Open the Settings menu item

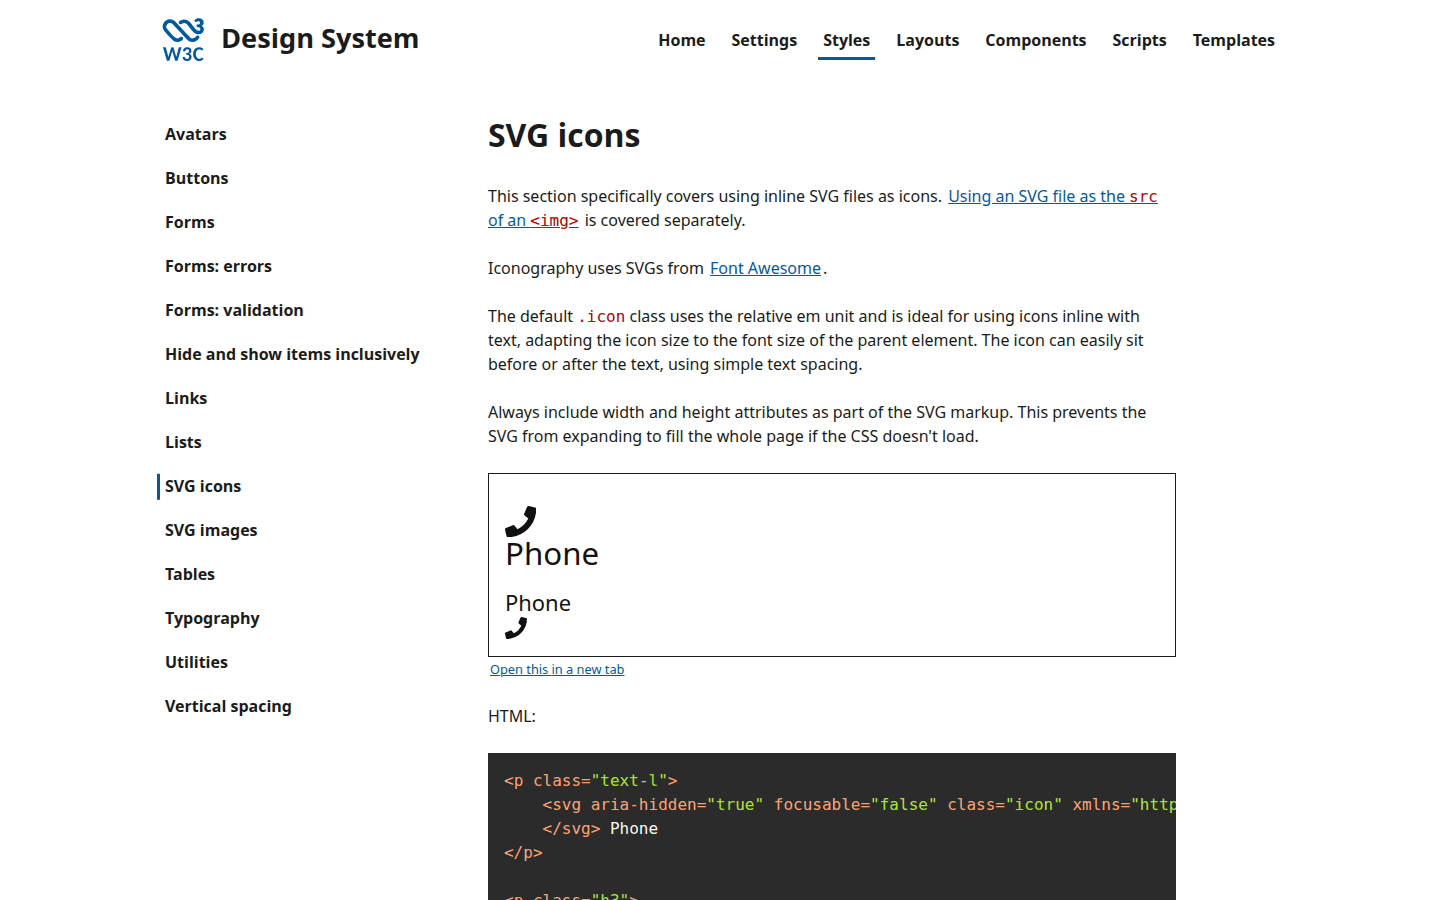764,40
